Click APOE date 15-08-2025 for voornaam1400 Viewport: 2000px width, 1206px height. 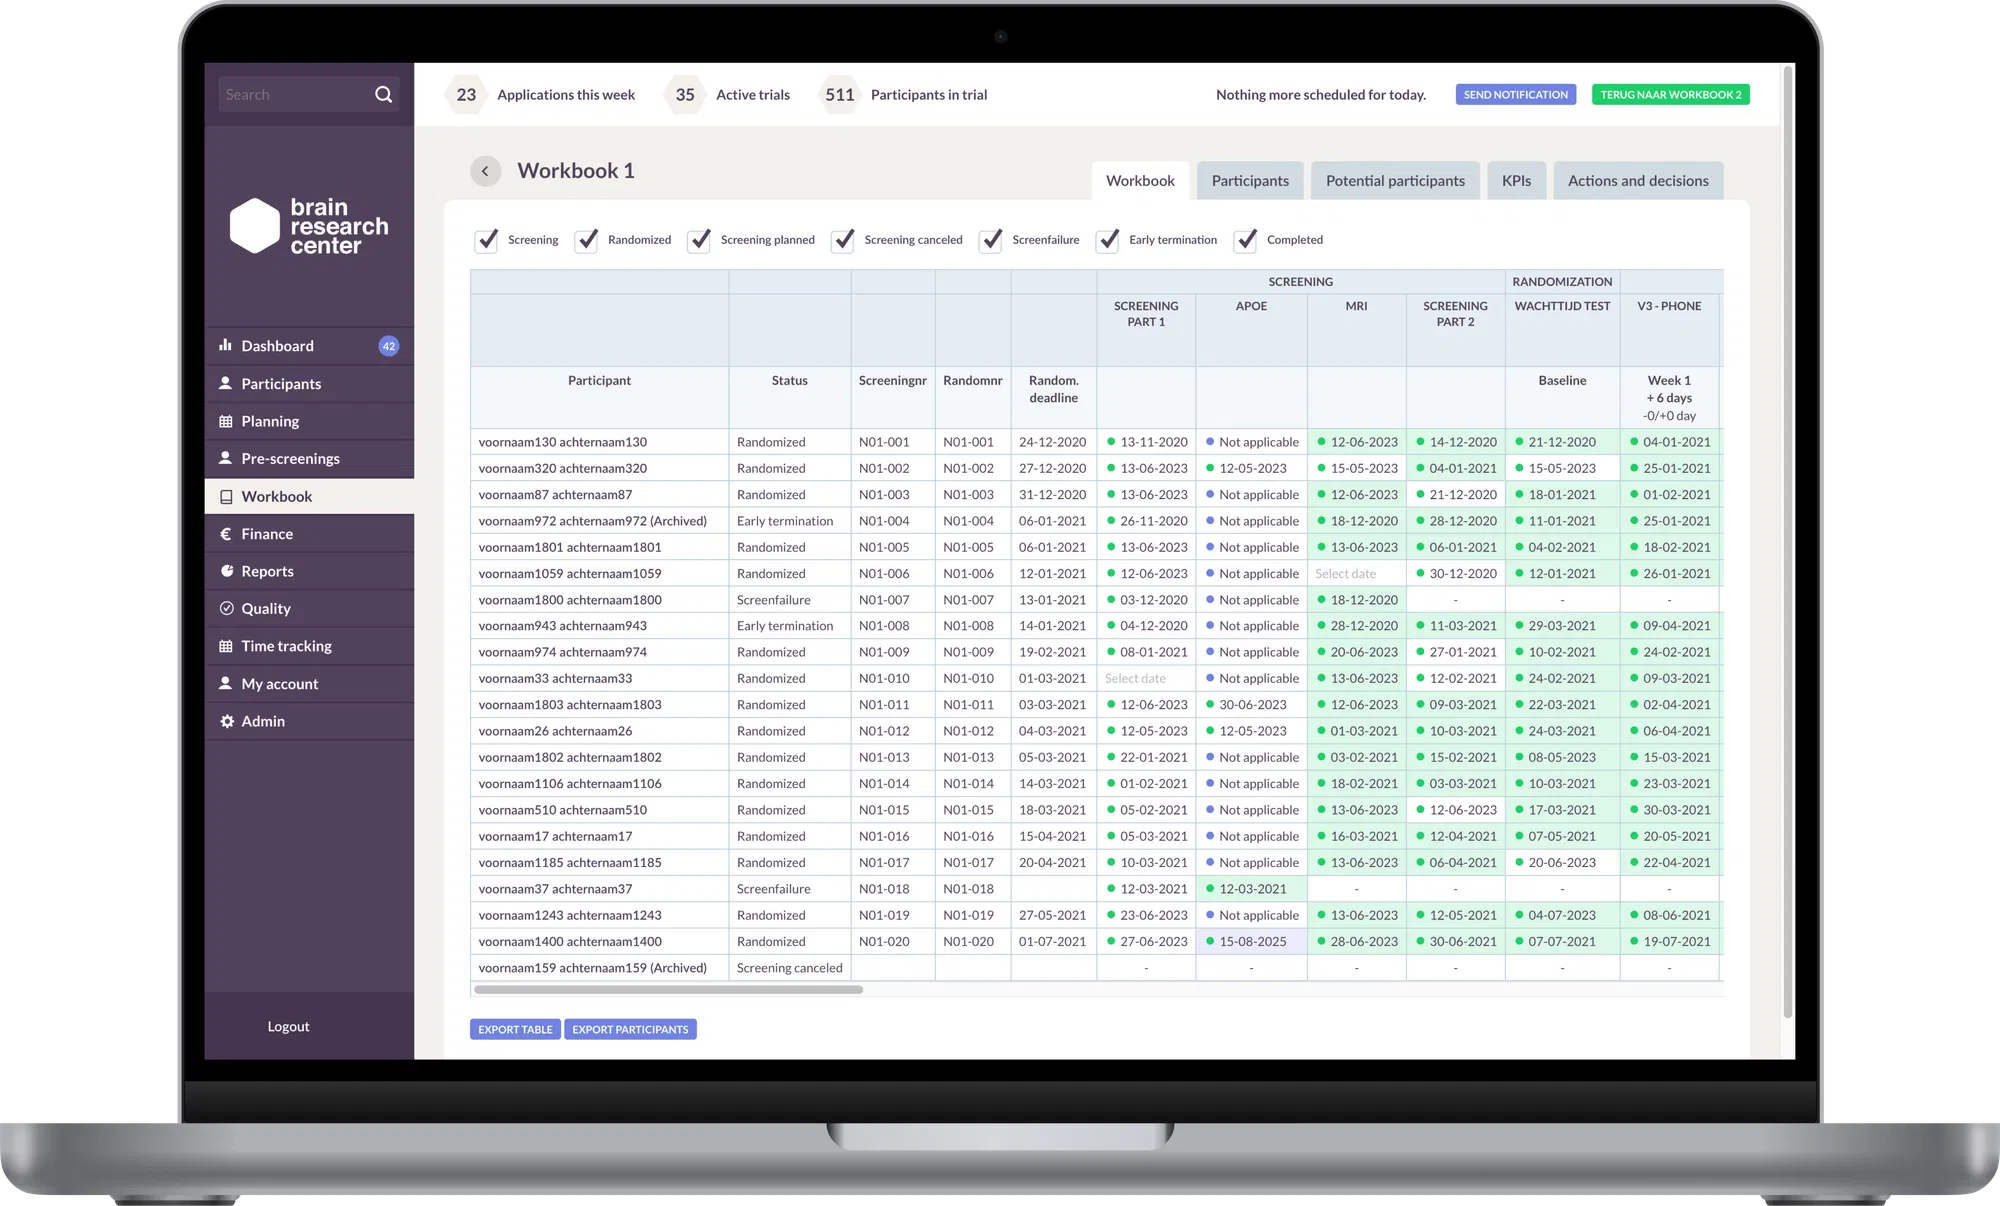pyautogui.click(x=1252, y=942)
